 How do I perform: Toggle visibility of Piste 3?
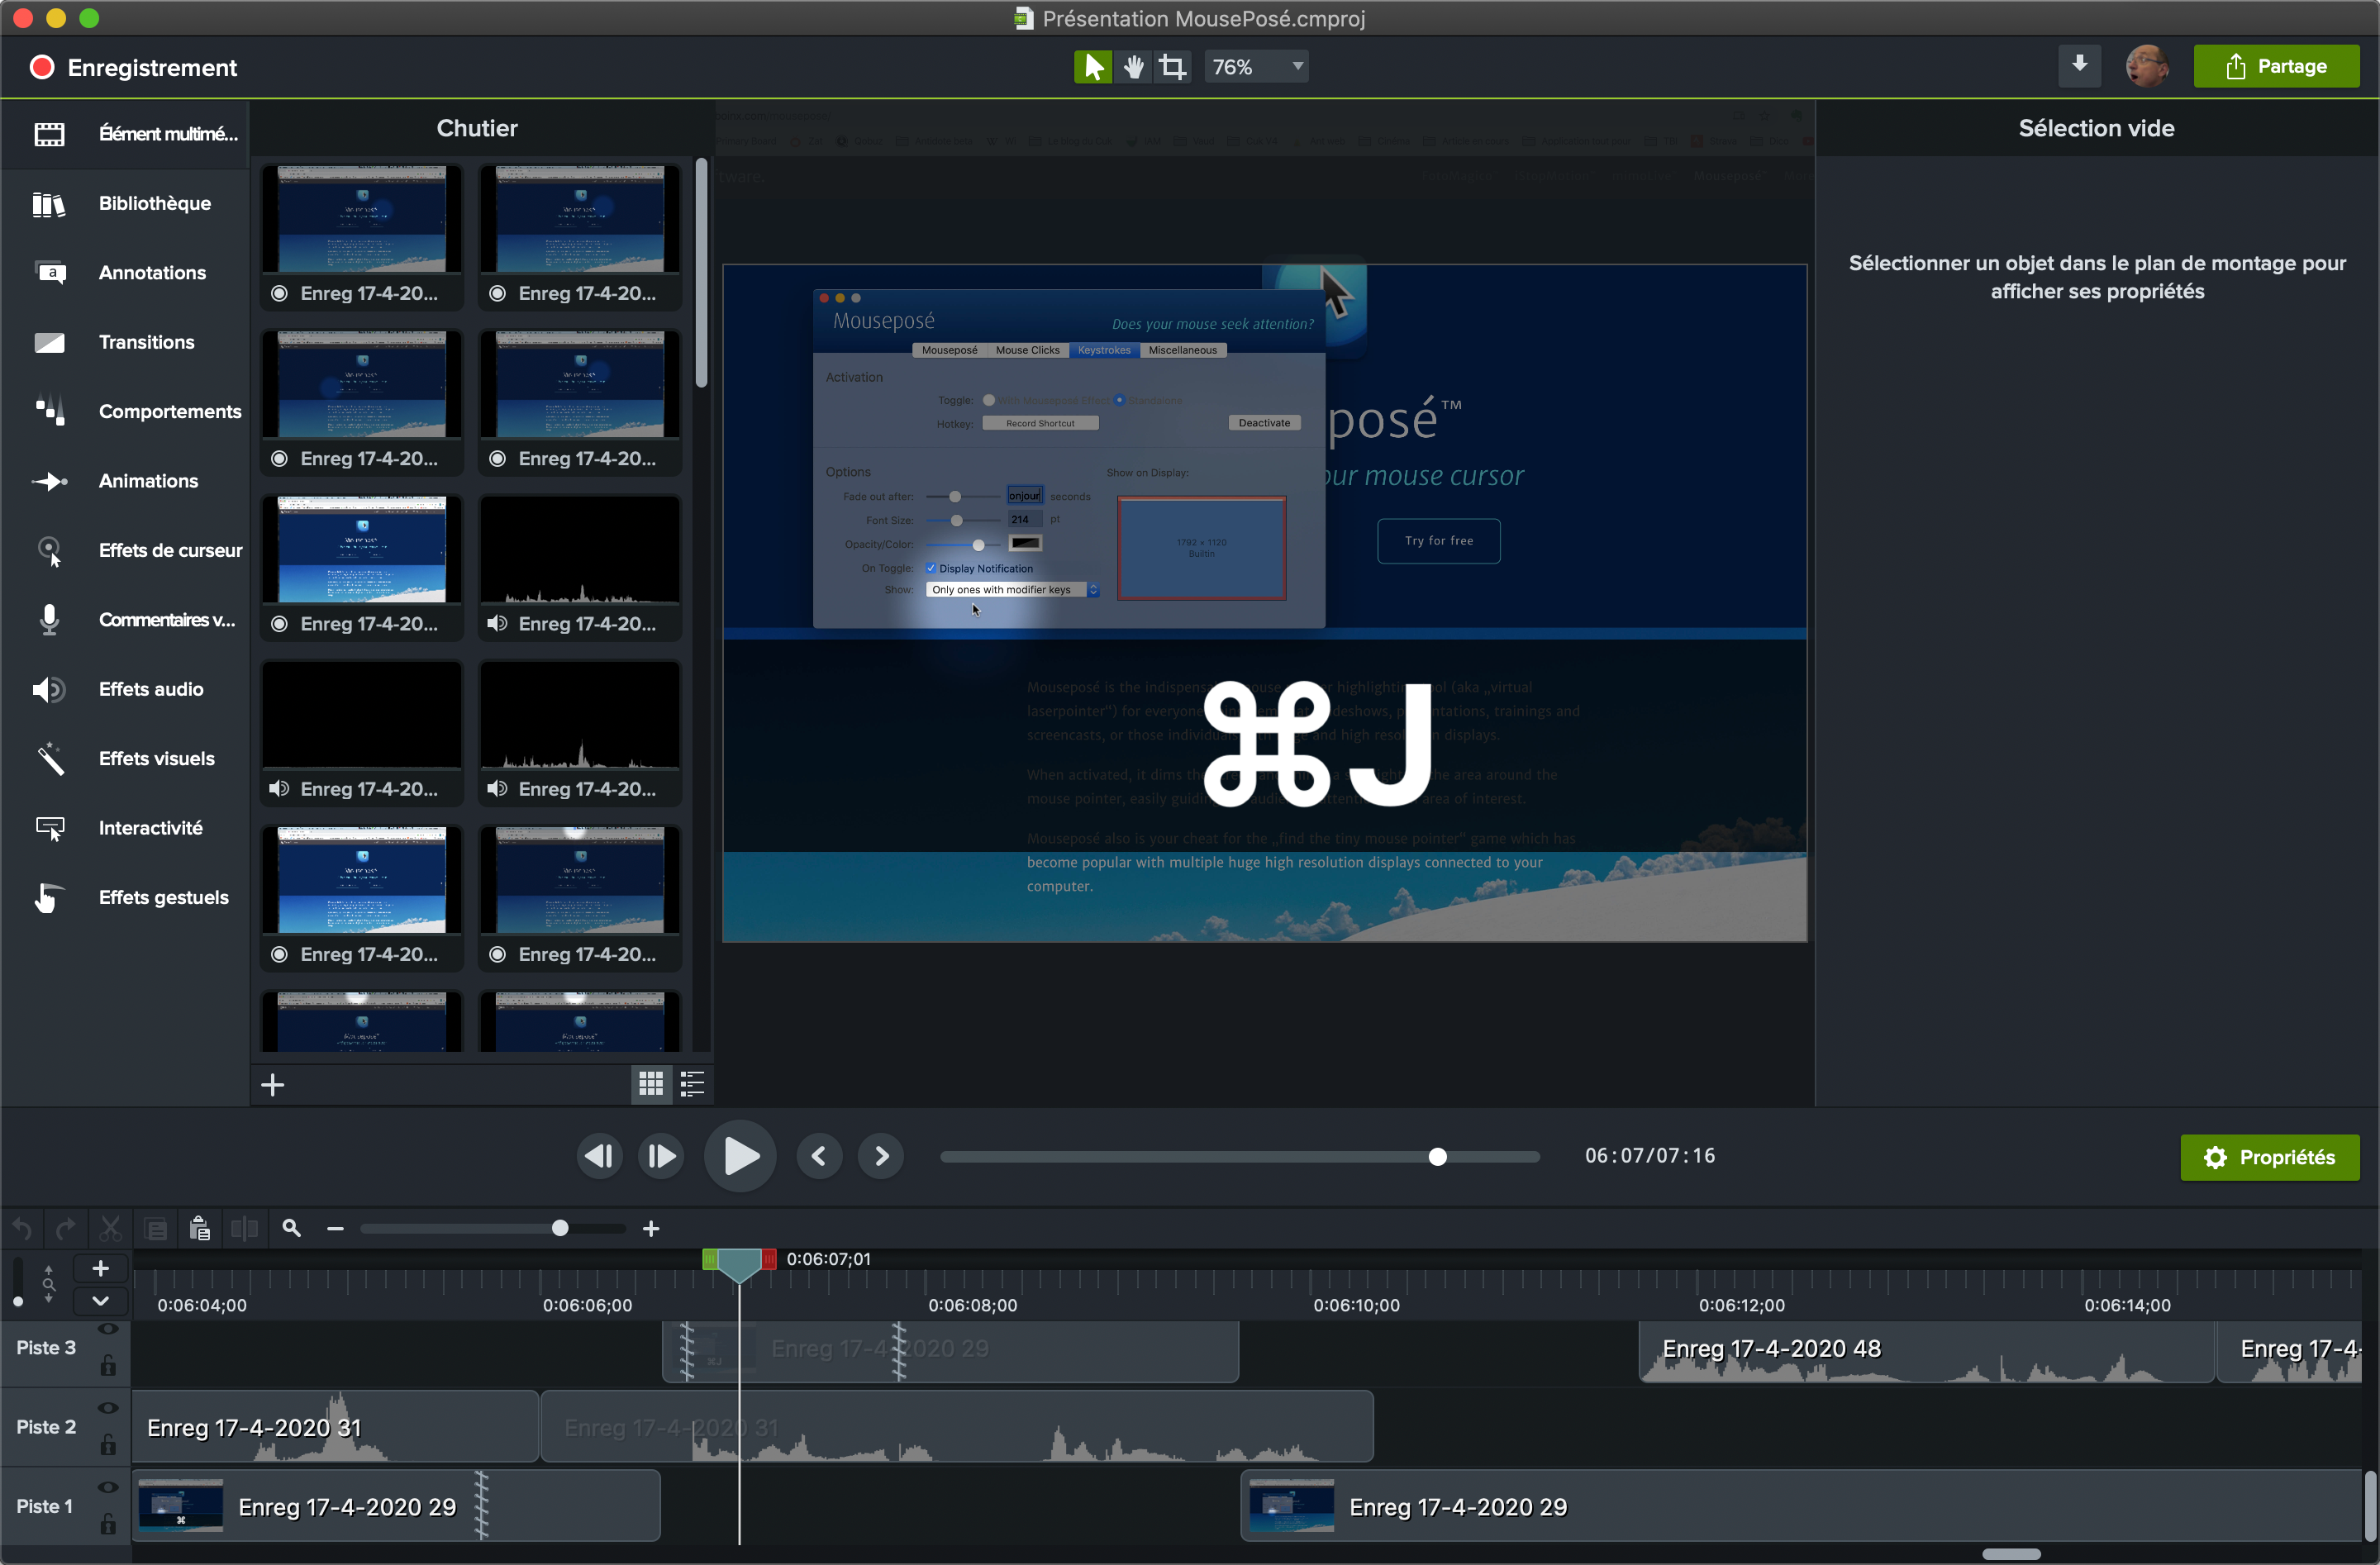[x=108, y=1329]
